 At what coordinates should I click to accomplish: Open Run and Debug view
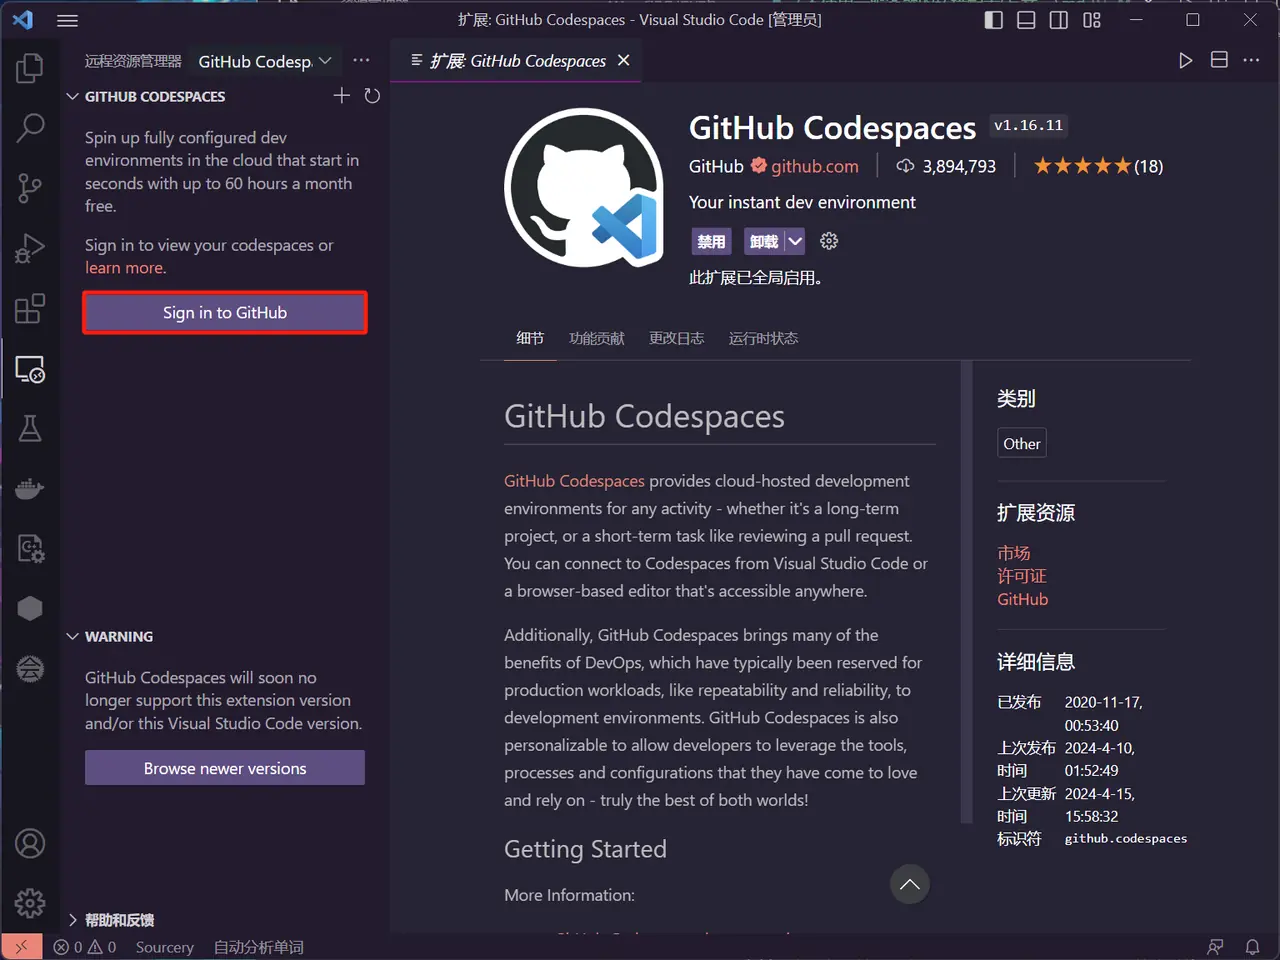pyautogui.click(x=30, y=248)
